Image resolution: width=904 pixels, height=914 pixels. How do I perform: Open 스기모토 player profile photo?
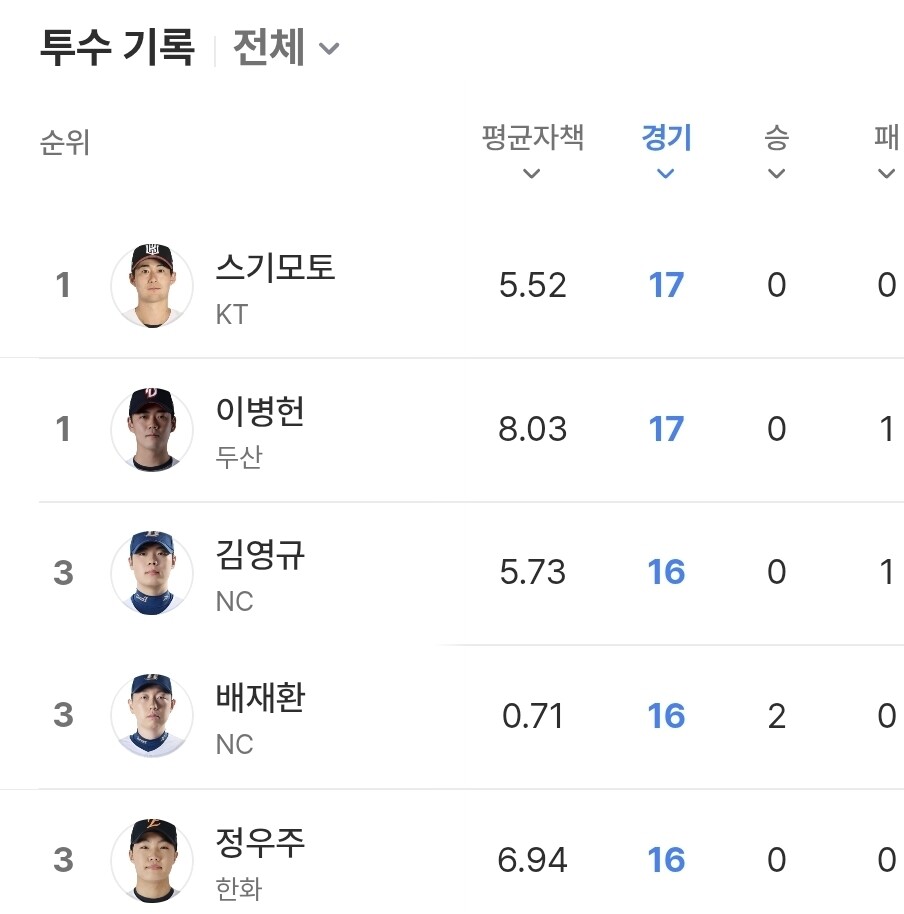(x=152, y=286)
